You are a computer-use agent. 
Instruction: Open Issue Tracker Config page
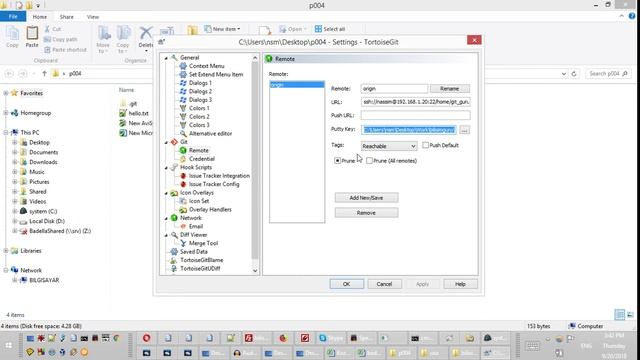pos(214,184)
